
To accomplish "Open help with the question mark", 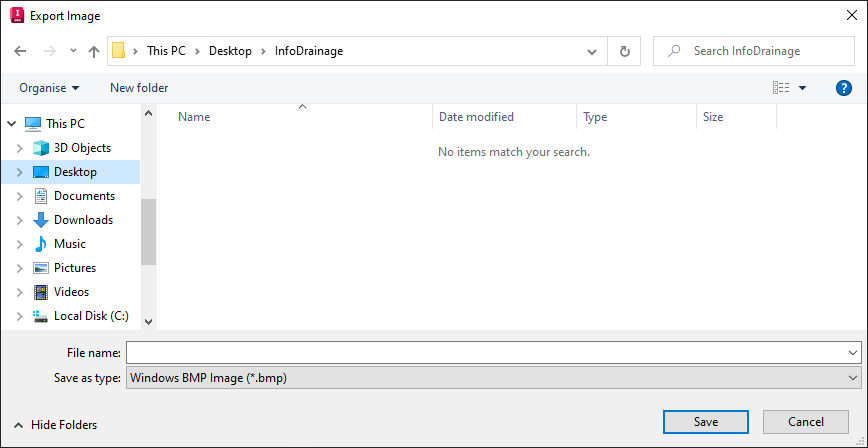I will coord(844,87).
